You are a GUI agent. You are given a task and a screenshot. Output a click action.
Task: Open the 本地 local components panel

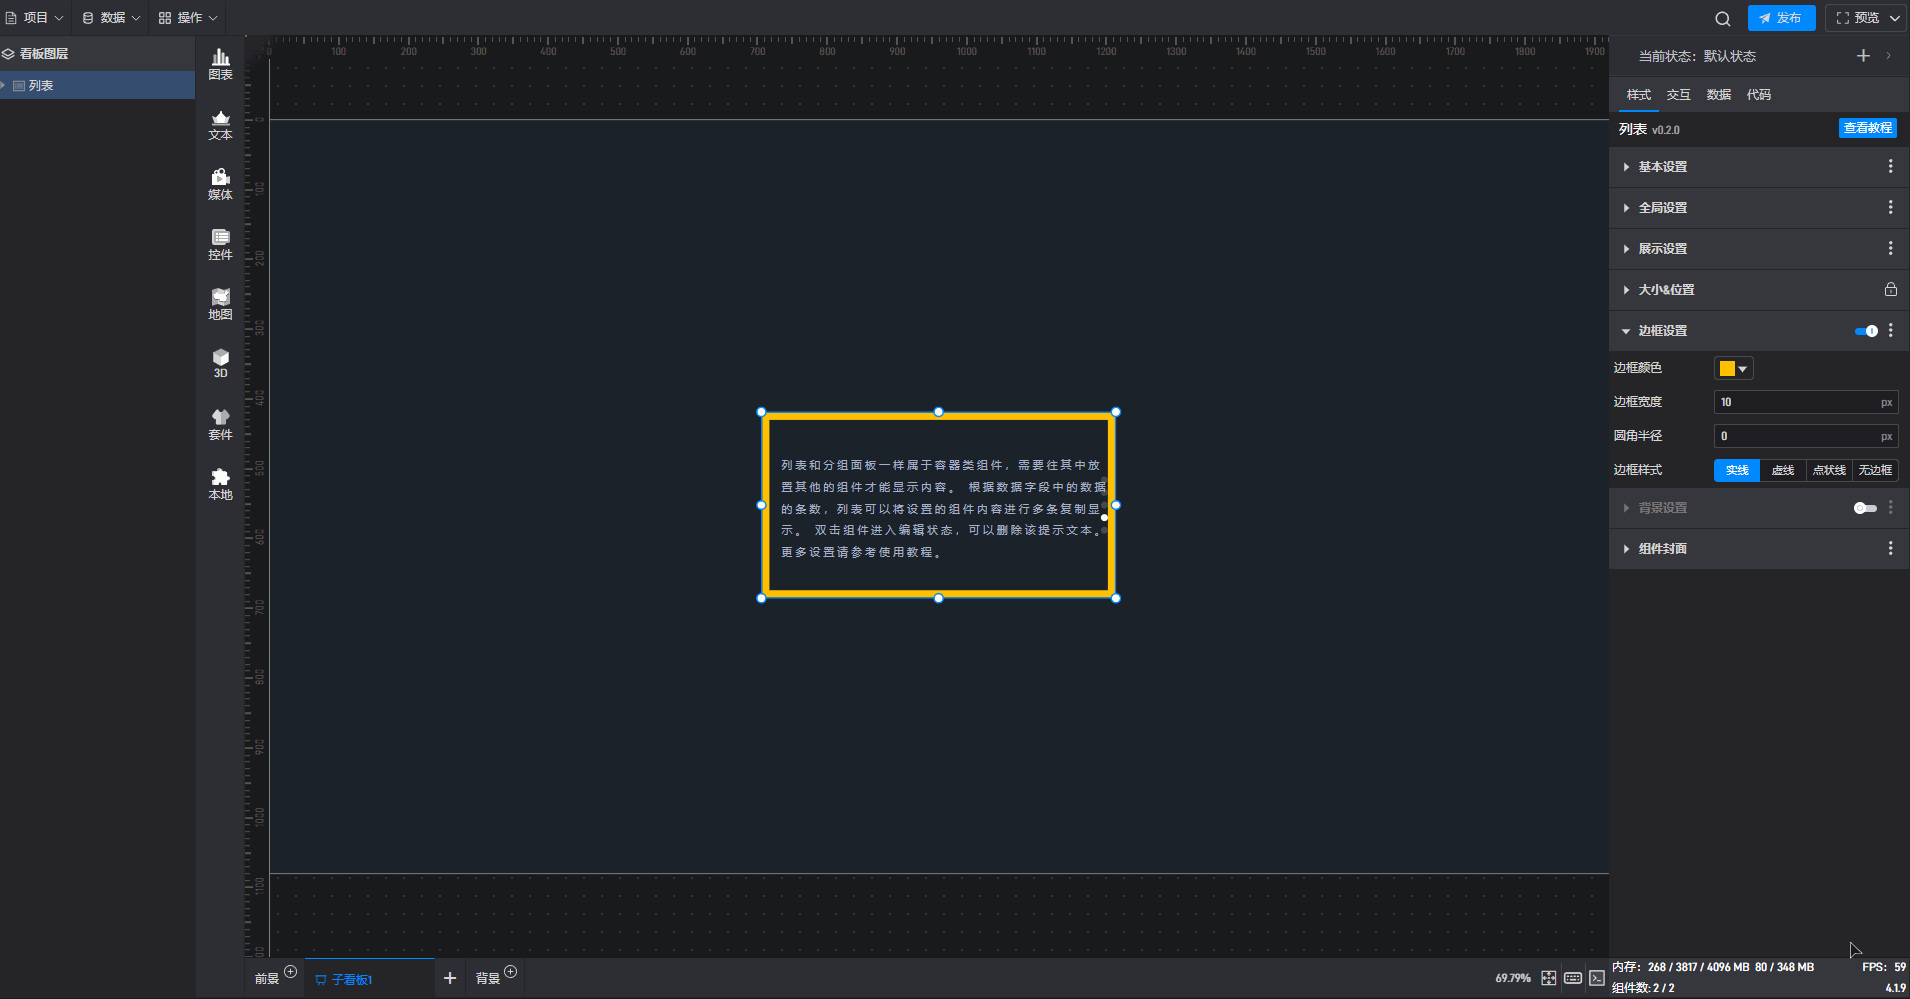[x=220, y=485]
